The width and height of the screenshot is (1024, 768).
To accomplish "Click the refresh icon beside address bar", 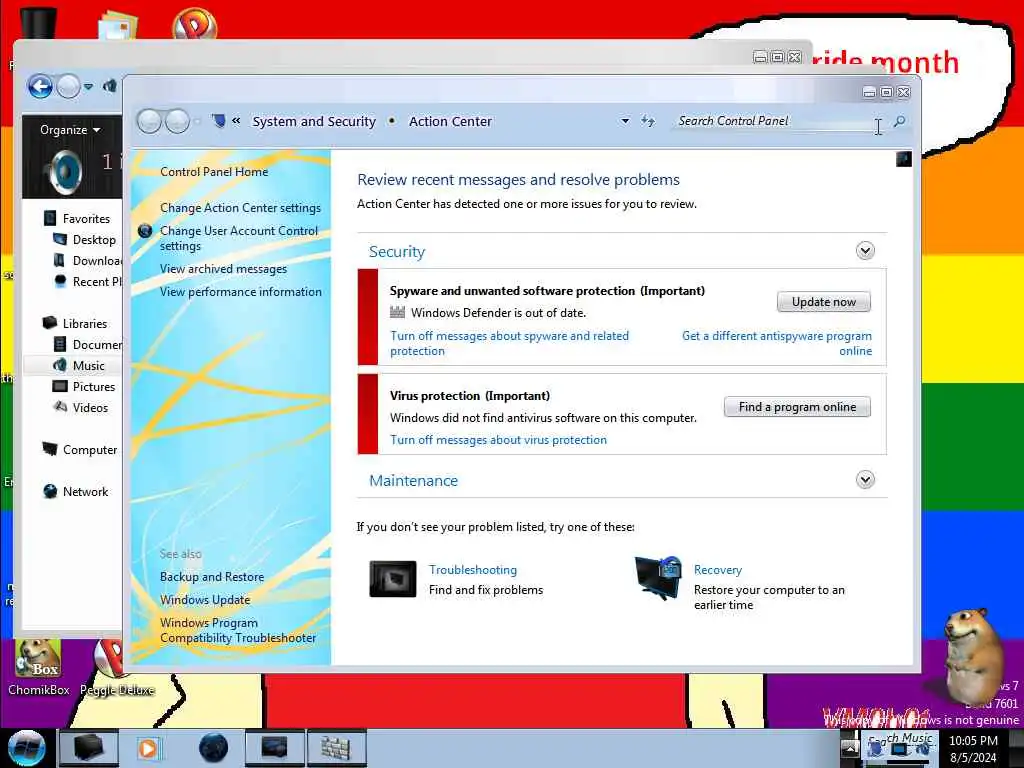I will click(x=648, y=121).
